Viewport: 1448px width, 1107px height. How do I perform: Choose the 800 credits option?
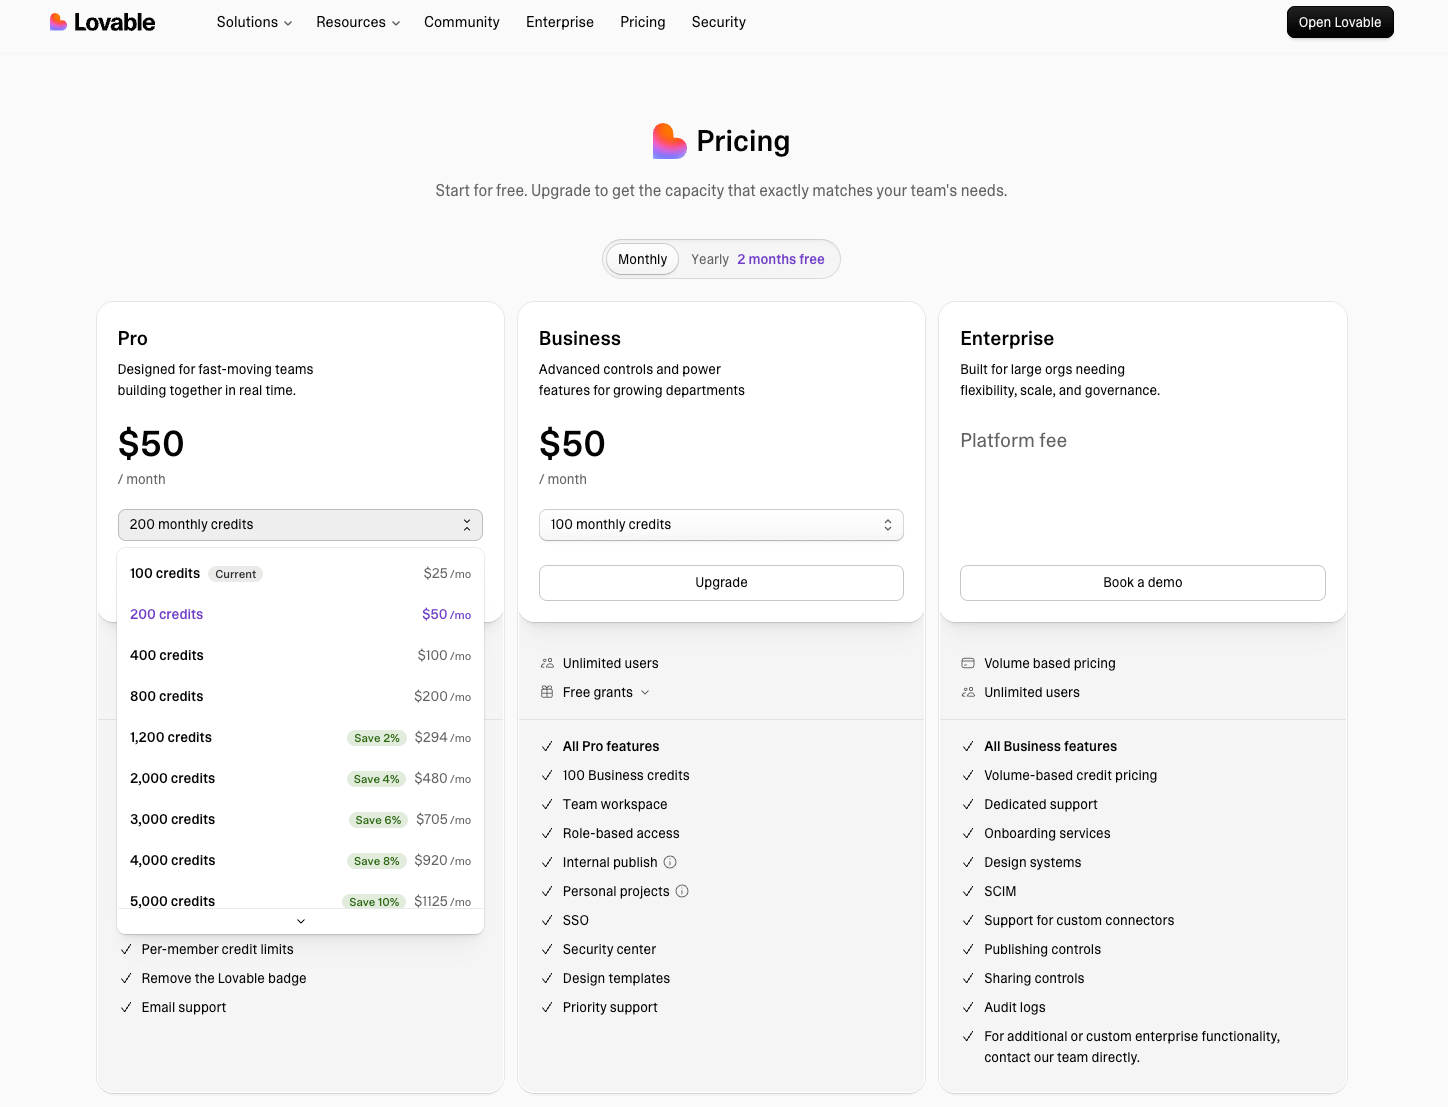[300, 697]
